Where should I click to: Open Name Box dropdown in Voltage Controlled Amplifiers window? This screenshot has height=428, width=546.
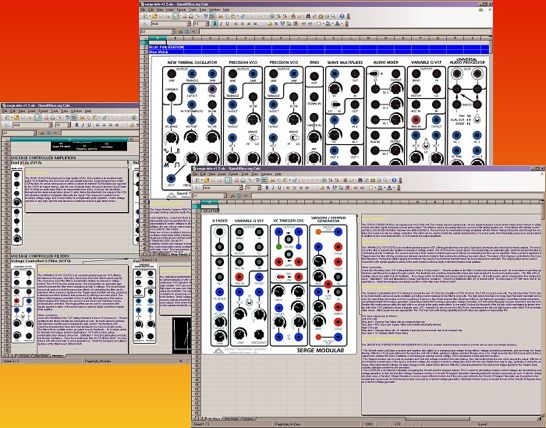34,133
